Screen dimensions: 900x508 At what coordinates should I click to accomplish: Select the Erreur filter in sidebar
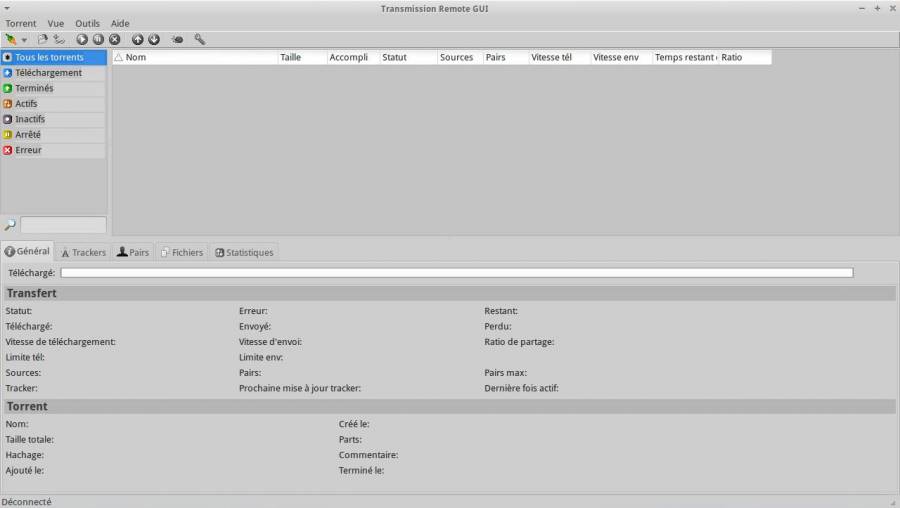(x=28, y=150)
